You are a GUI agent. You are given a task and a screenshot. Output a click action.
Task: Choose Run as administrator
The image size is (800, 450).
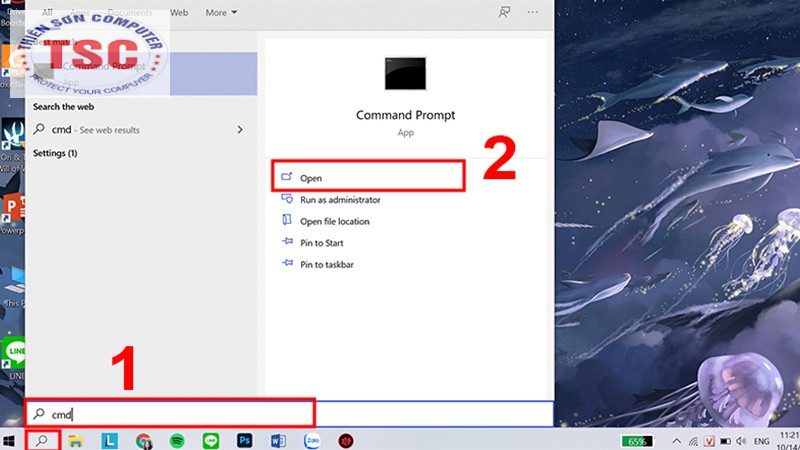[x=340, y=199]
